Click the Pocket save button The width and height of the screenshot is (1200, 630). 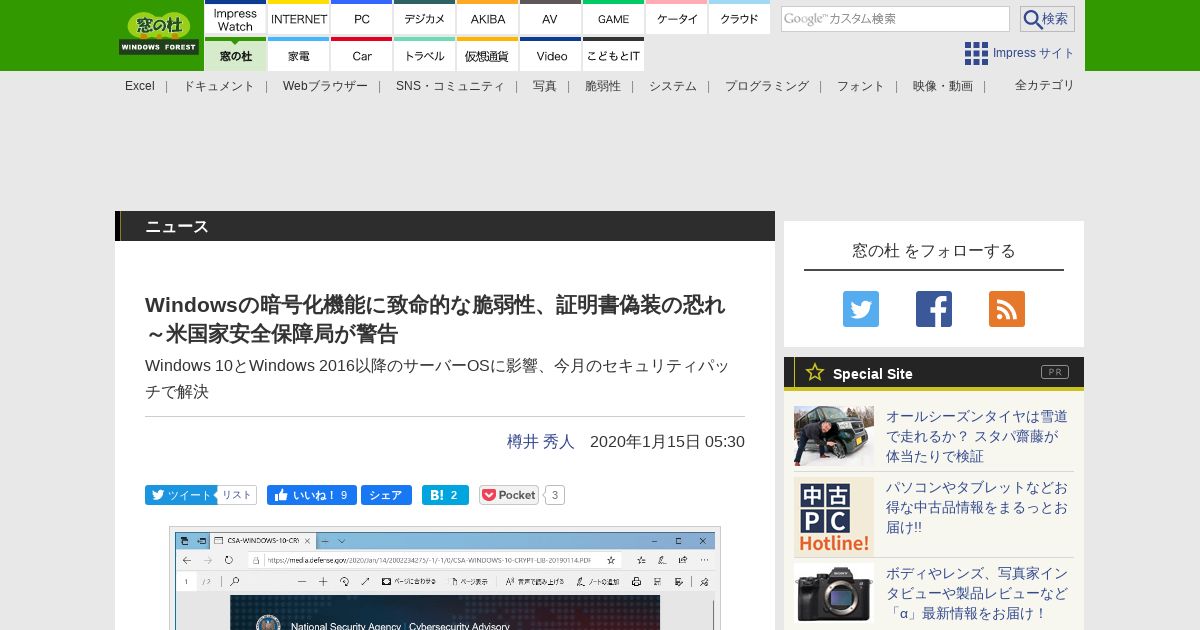509,495
